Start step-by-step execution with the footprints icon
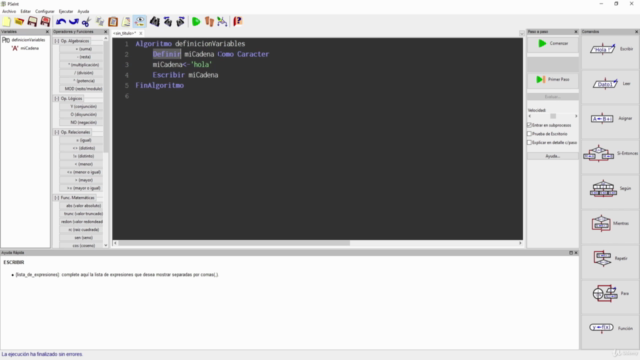Image resolution: width=640 pixels, height=360 pixels. tap(209, 22)
